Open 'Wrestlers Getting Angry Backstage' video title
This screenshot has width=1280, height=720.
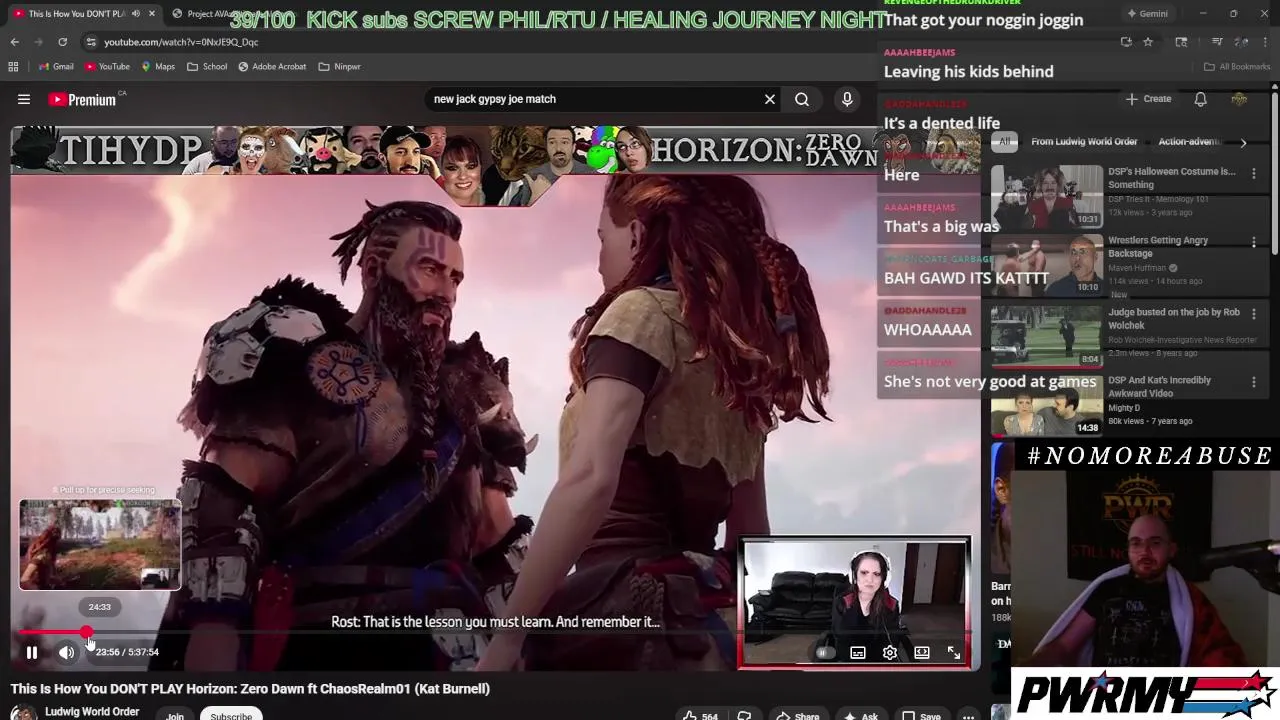pyautogui.click(x=1158, y=247)
